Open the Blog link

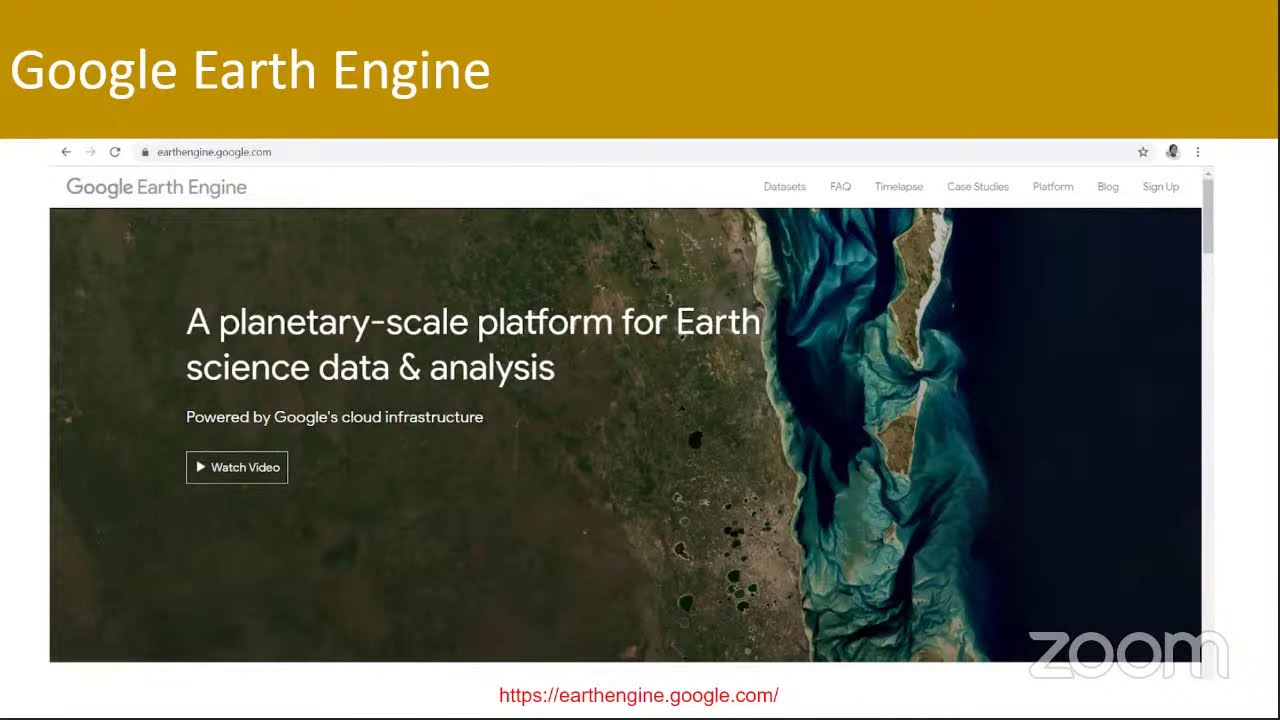pyautogui.click(x=1108, y=187)
